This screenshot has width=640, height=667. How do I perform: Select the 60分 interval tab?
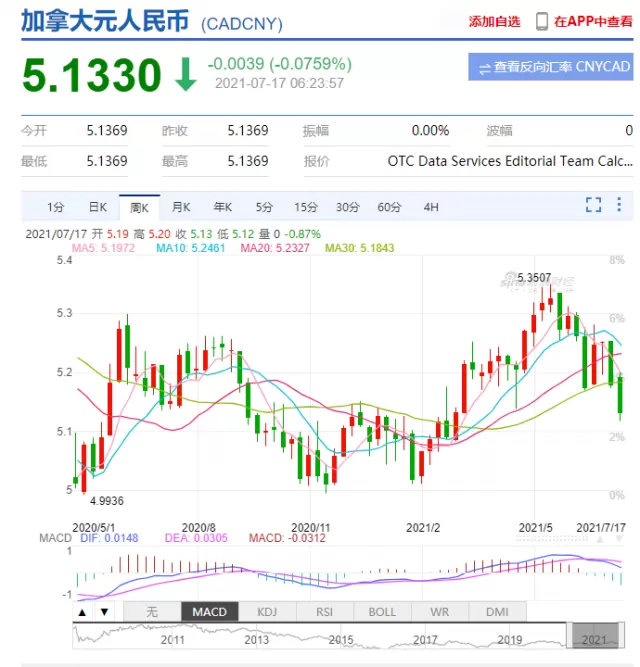click(x=389, y=207)
